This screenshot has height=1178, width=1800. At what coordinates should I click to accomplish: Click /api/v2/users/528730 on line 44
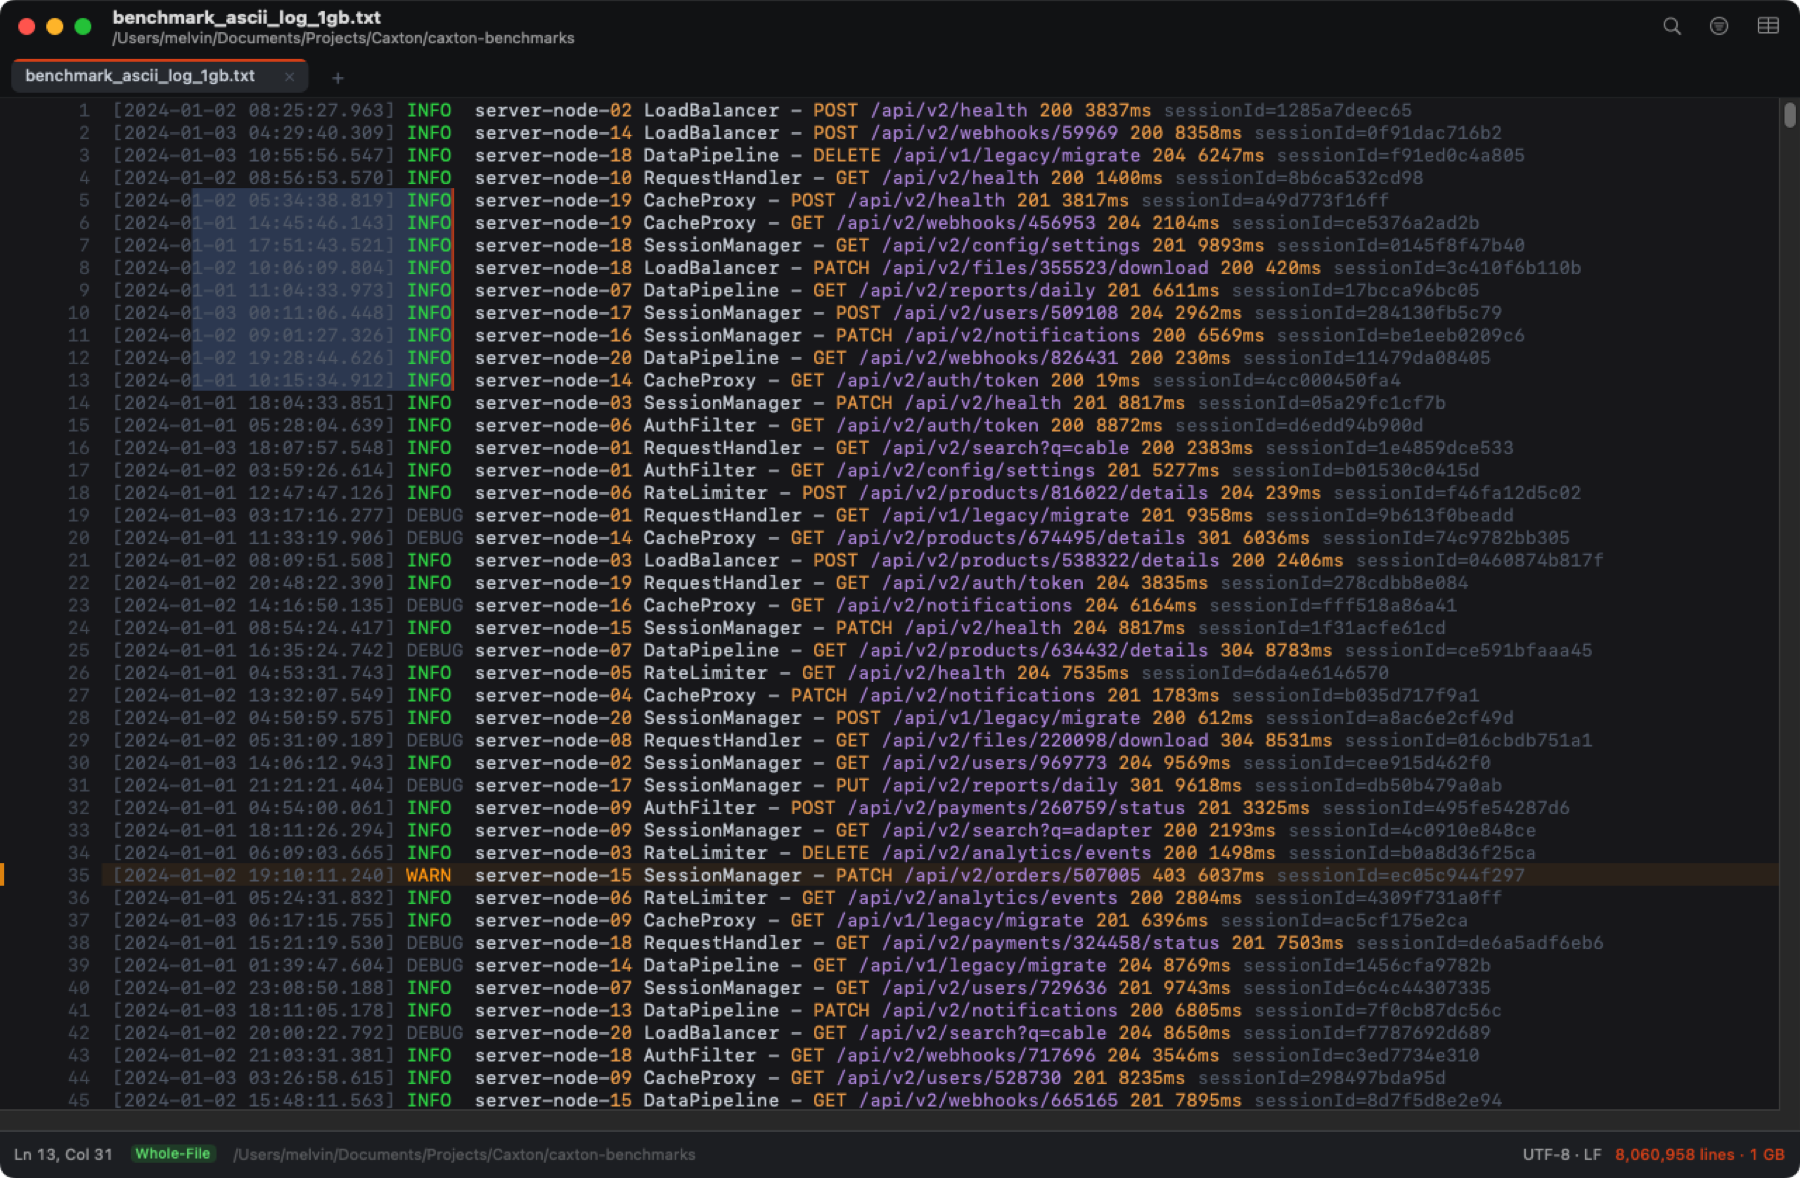[x=949, y=1078]
